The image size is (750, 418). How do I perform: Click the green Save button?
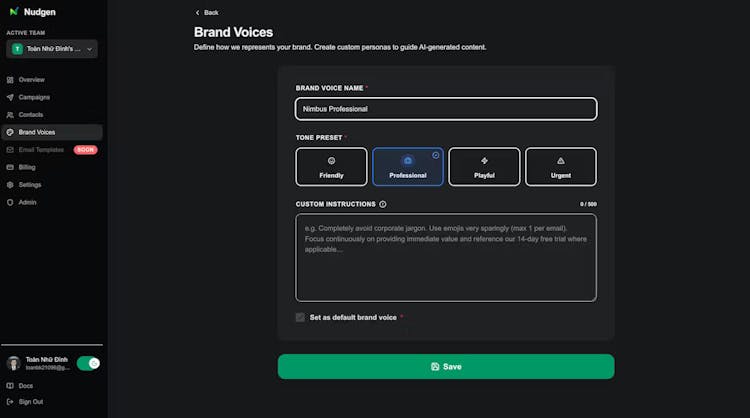point(446,367)
